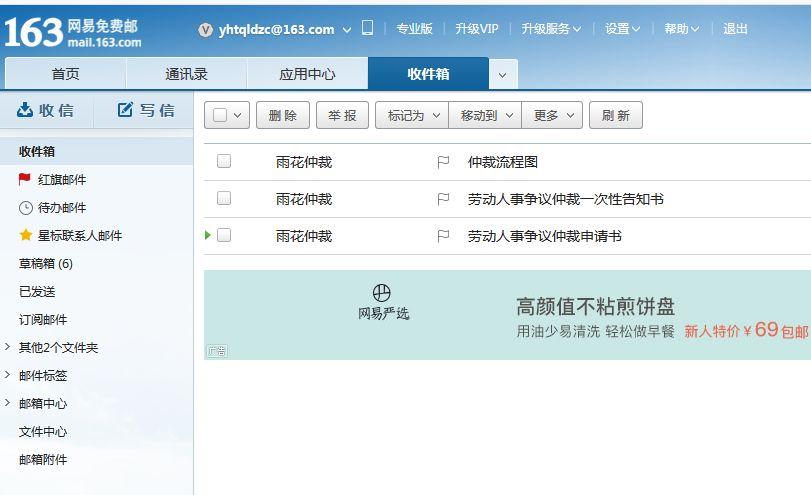Click the red flag icon for 红旗邮件
The width and height of the screenshot is (811, 495).
24,179
